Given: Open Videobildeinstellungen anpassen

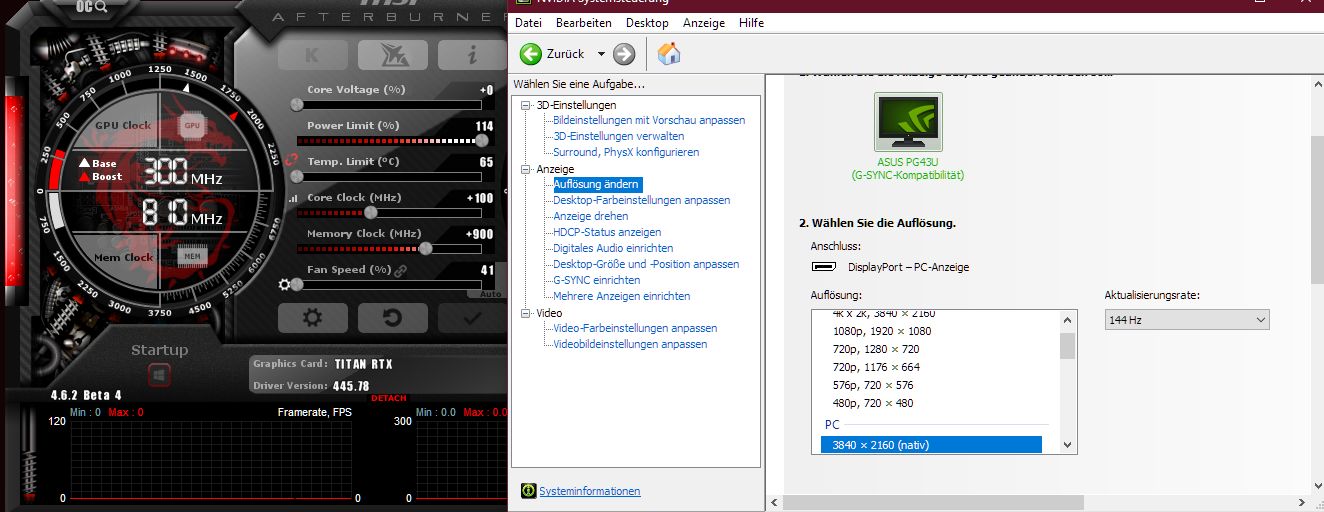Looking at the screenshot, I should coord(630,344).
